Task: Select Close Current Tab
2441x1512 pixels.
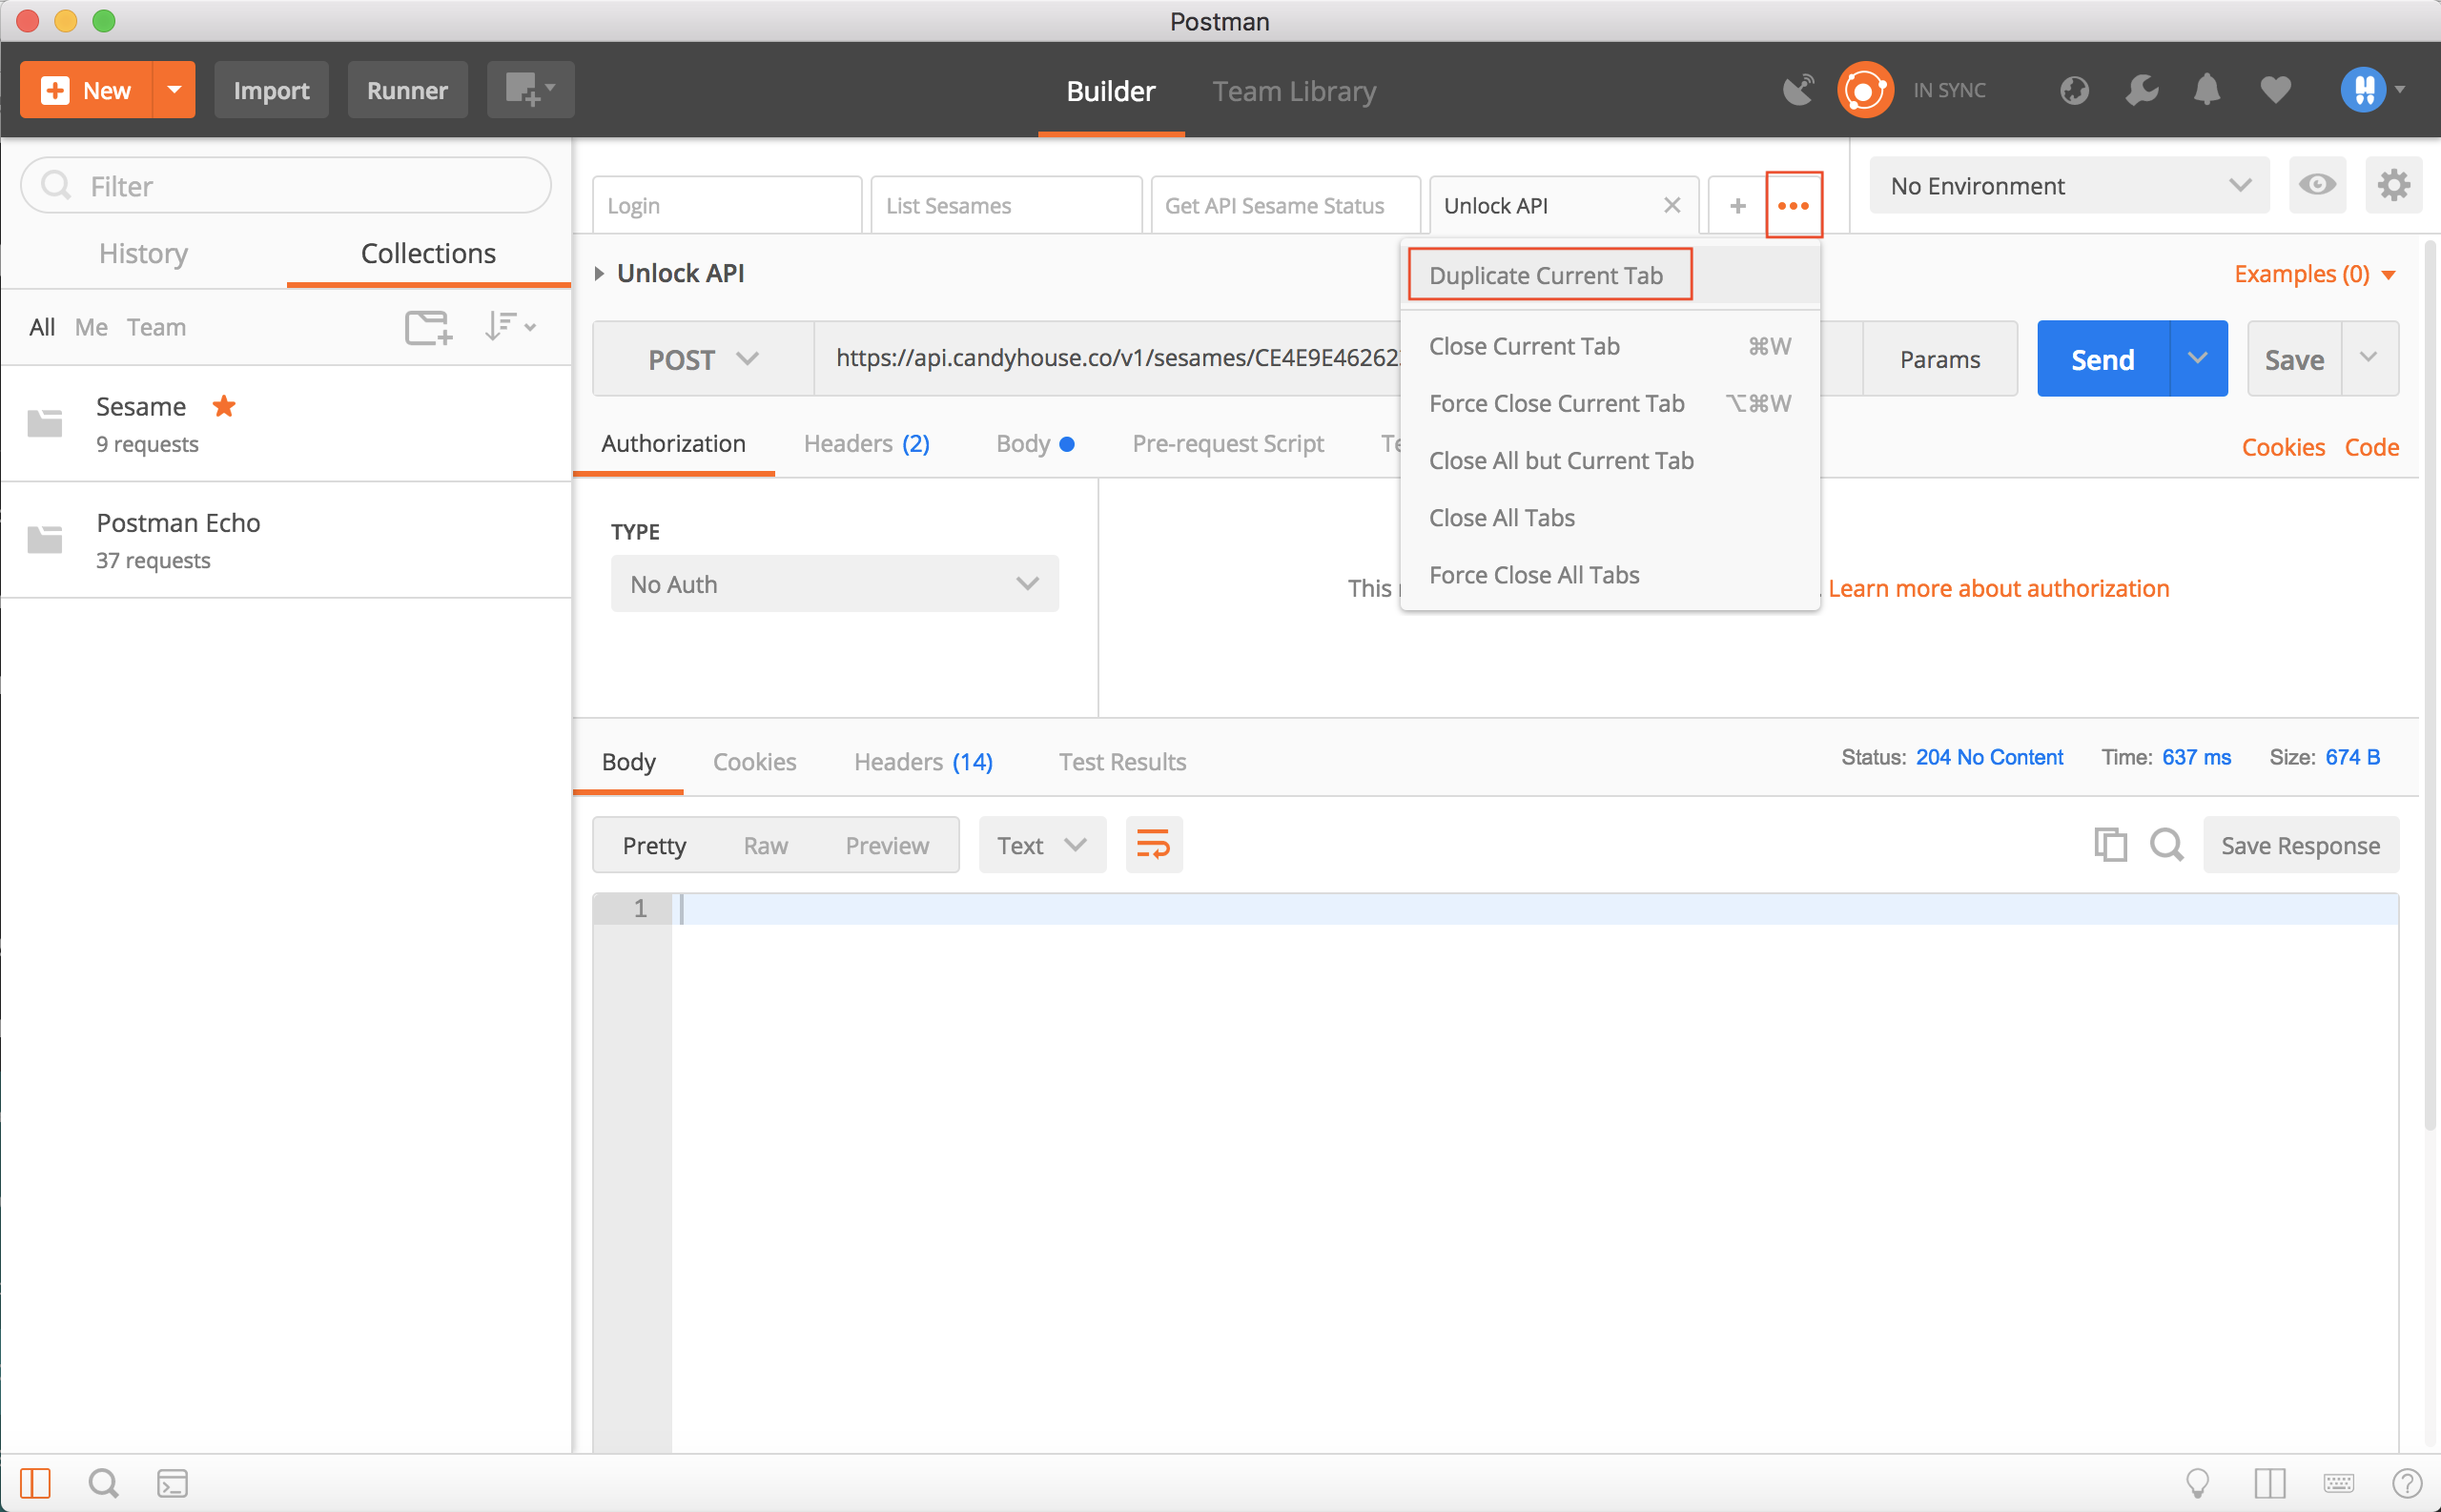Action: (x=1610, y=346)
